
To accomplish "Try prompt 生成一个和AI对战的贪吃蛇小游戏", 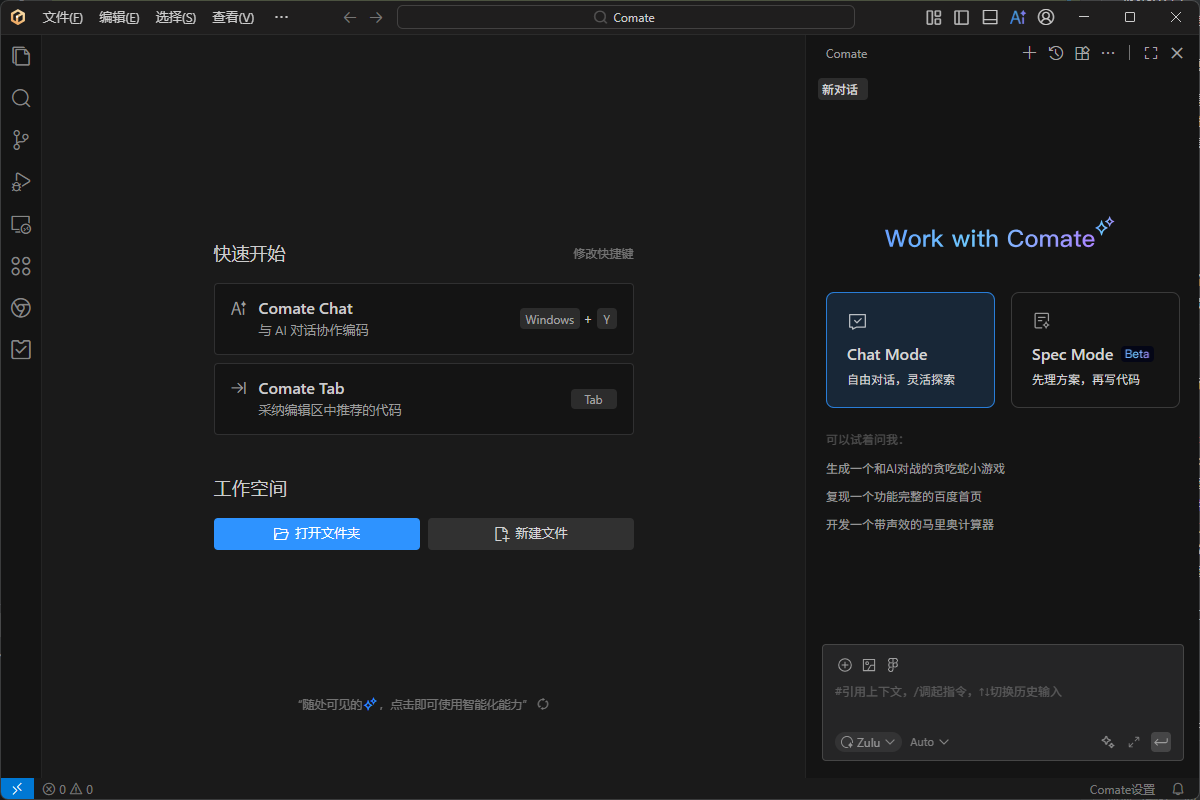I will point(915,468).
